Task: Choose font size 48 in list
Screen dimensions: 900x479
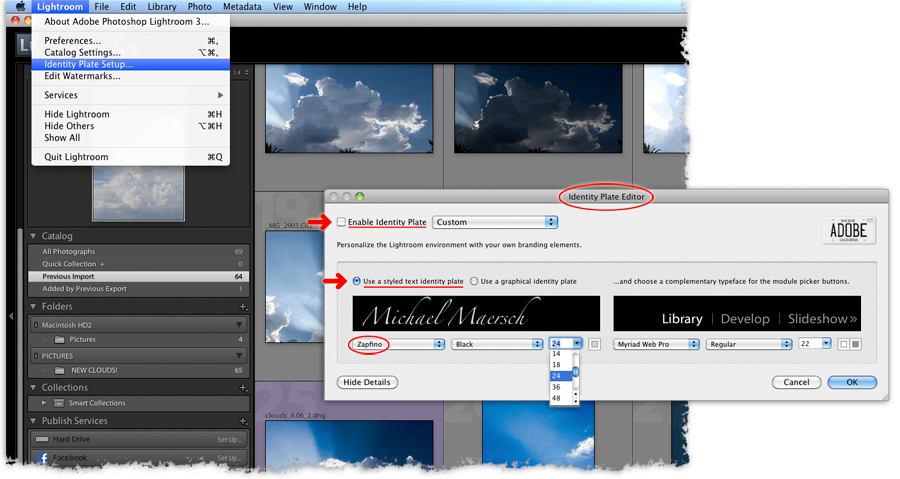Action: (561, 398)
